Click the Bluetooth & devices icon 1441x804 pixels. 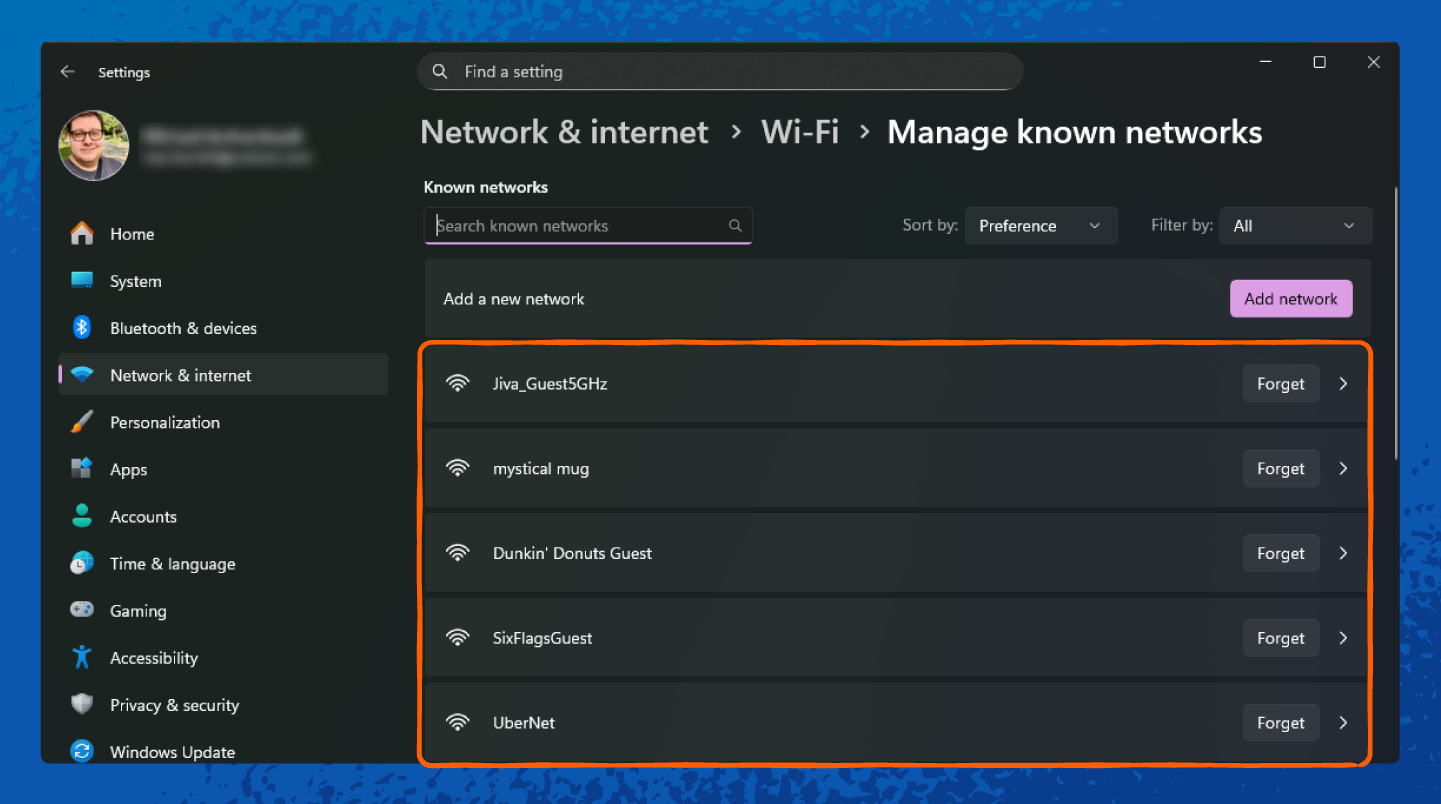coord(82,328)
